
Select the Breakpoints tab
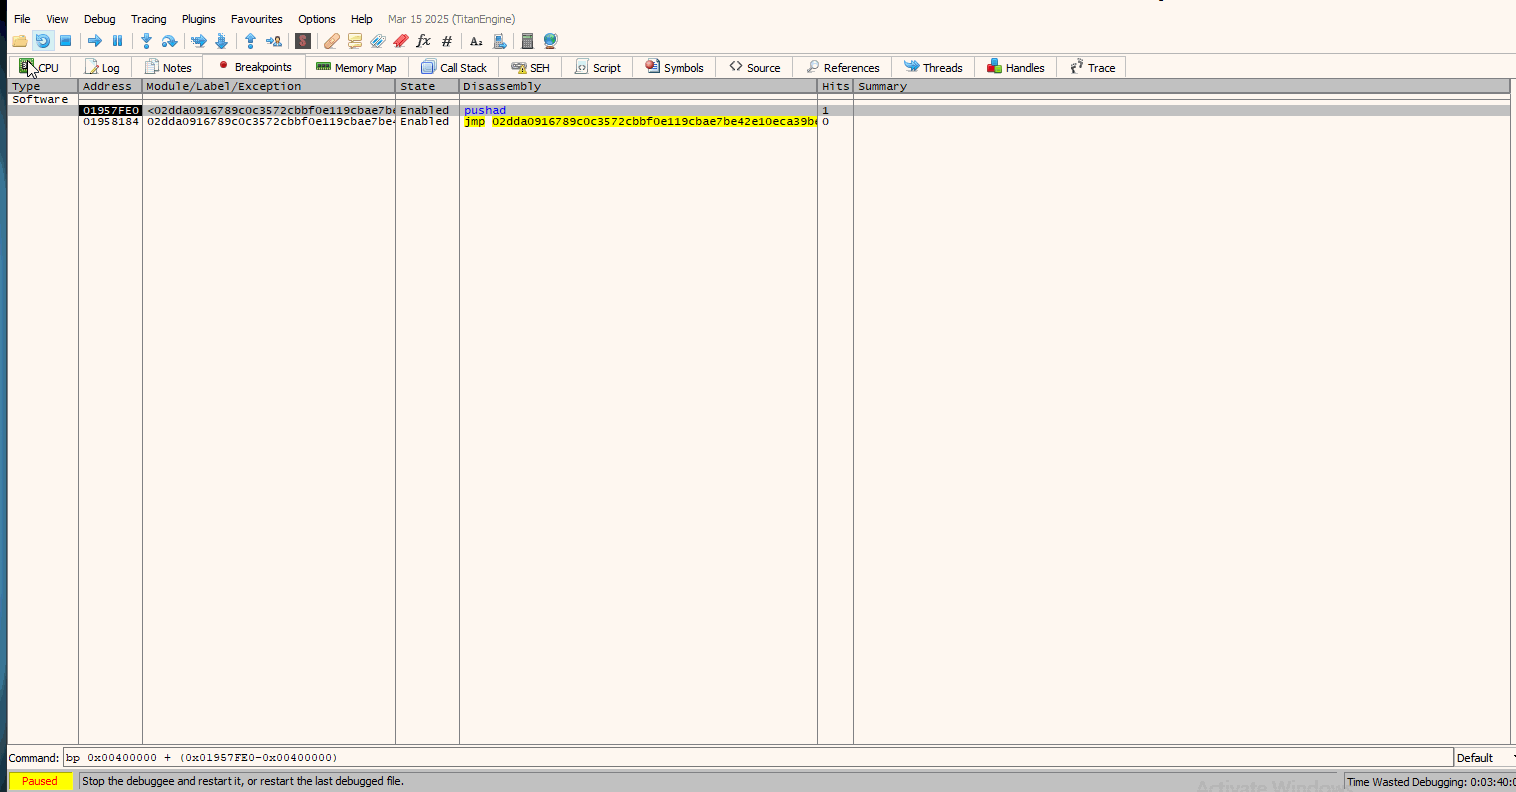tap(254, 67)
